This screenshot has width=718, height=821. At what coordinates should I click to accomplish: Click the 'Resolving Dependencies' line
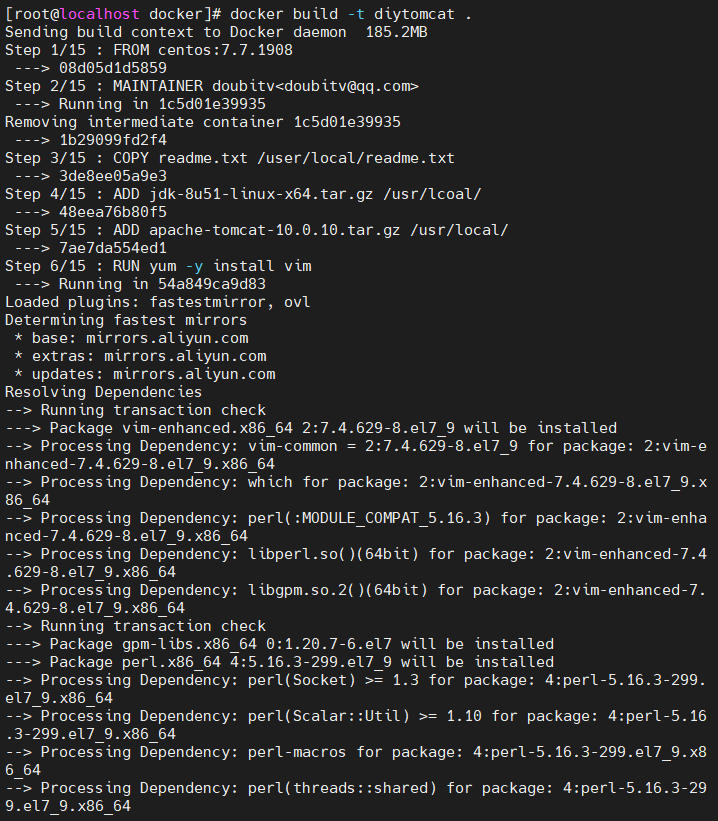pos(103,392)
